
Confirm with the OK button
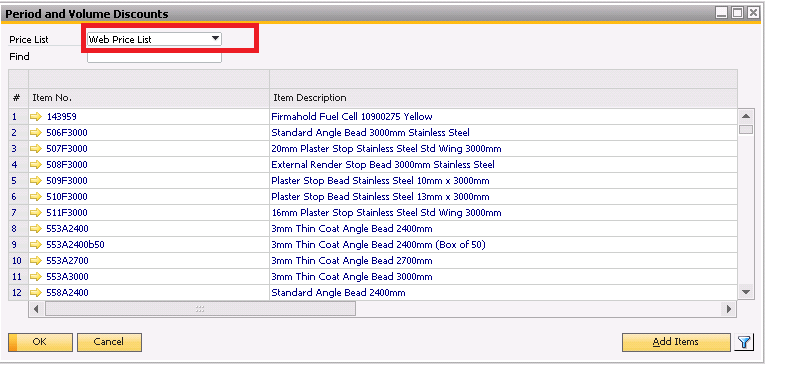(40, 342)
